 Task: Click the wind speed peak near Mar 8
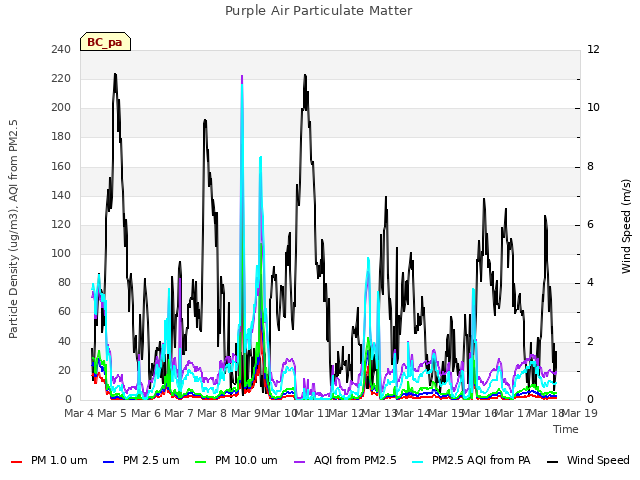205,121
